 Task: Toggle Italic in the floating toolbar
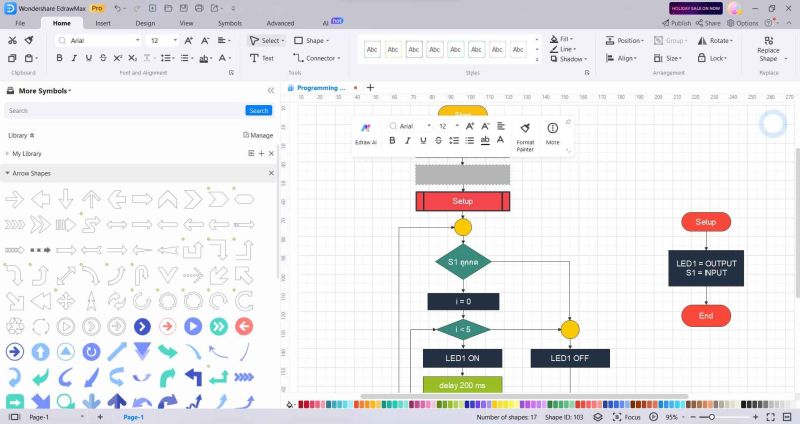point(408,140)
